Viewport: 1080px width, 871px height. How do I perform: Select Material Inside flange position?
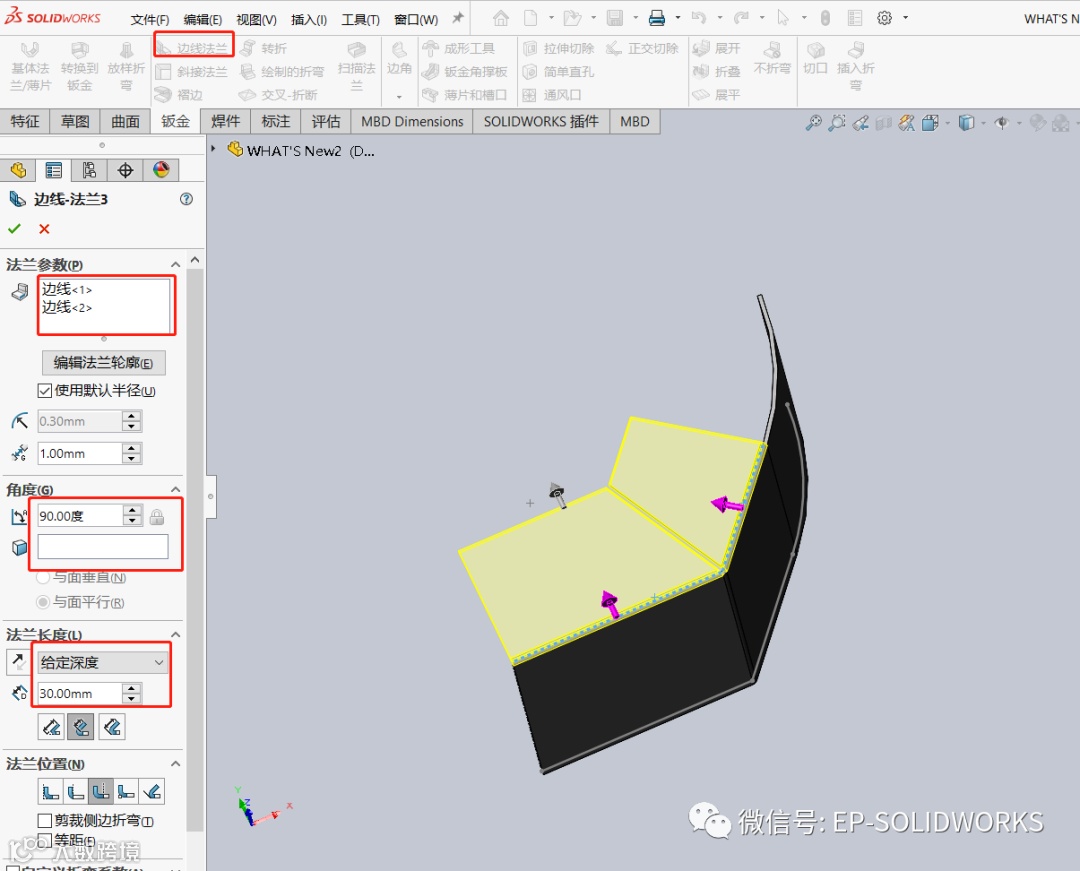50,791
